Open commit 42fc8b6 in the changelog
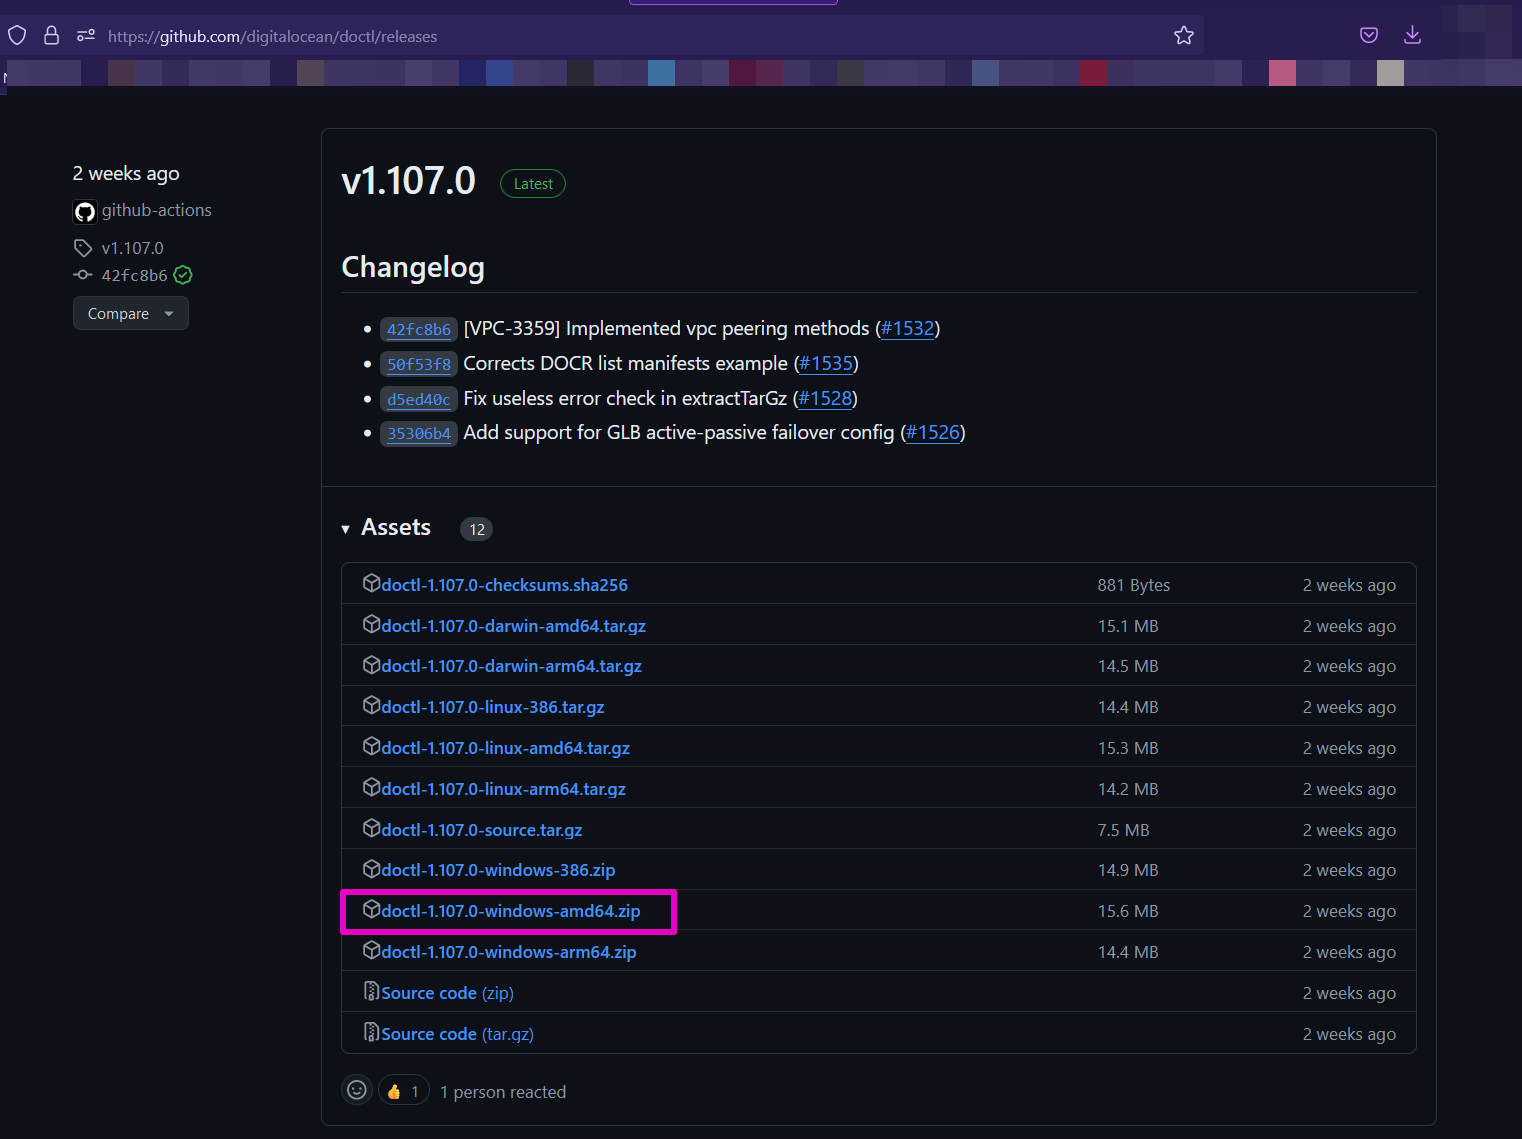 coord(419,329)
